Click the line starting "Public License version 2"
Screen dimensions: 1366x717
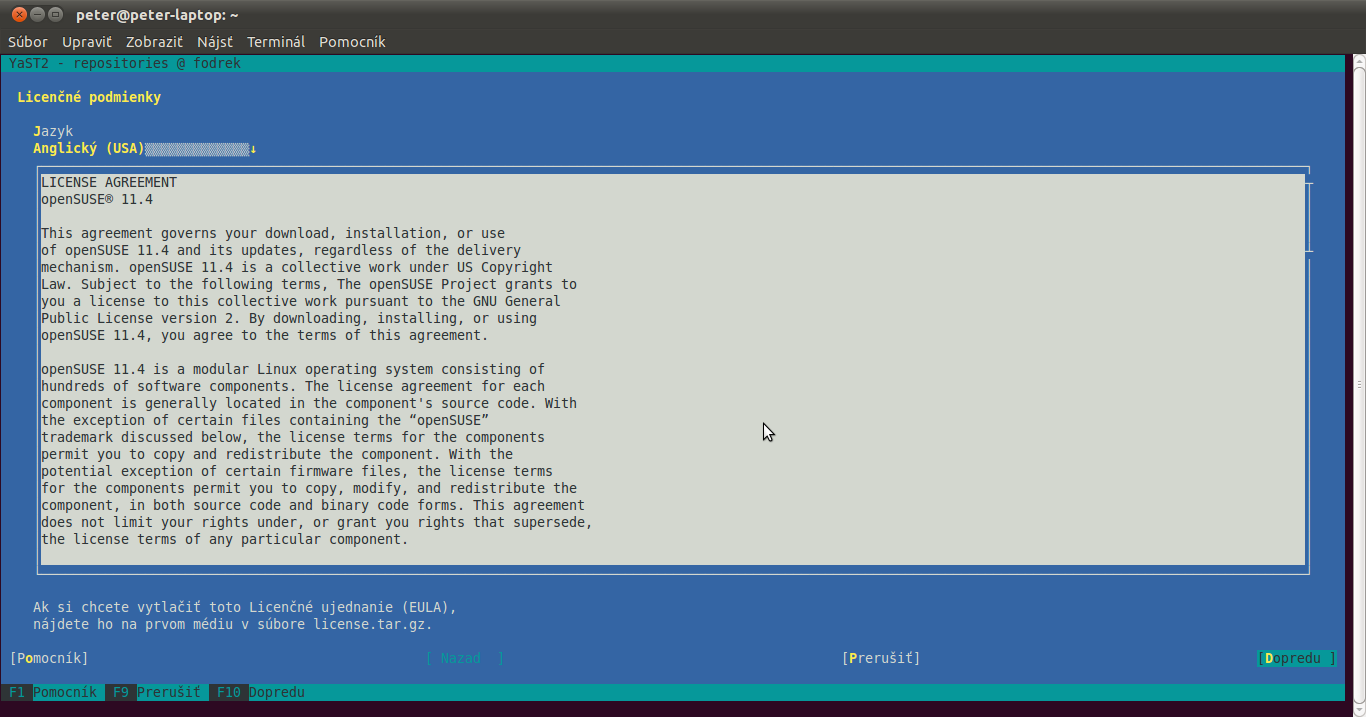pyautogui.click(x=289, y=318)
